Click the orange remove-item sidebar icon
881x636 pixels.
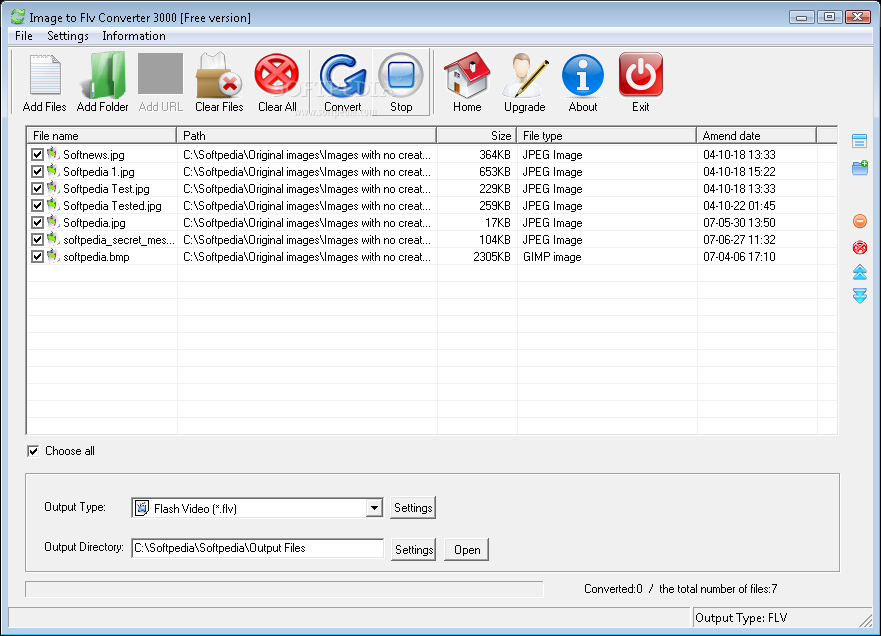coord(860,221)
